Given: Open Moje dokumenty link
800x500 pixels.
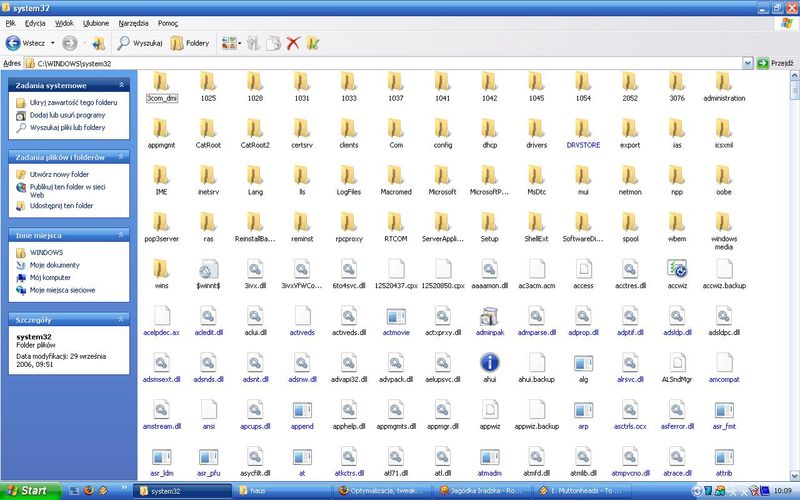Looking at the screenshot, I should [55, 265].
